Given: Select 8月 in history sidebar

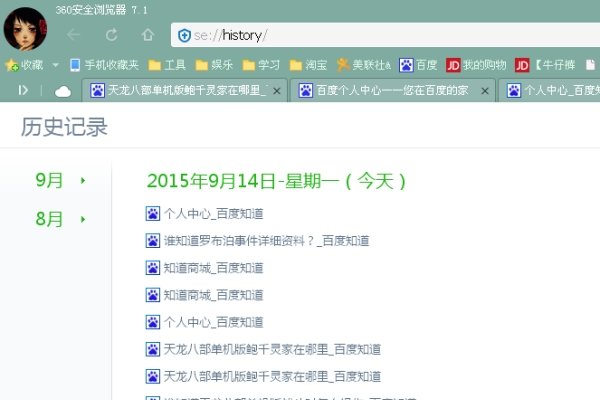Looking at the screenshot, I should coord(49,219).
